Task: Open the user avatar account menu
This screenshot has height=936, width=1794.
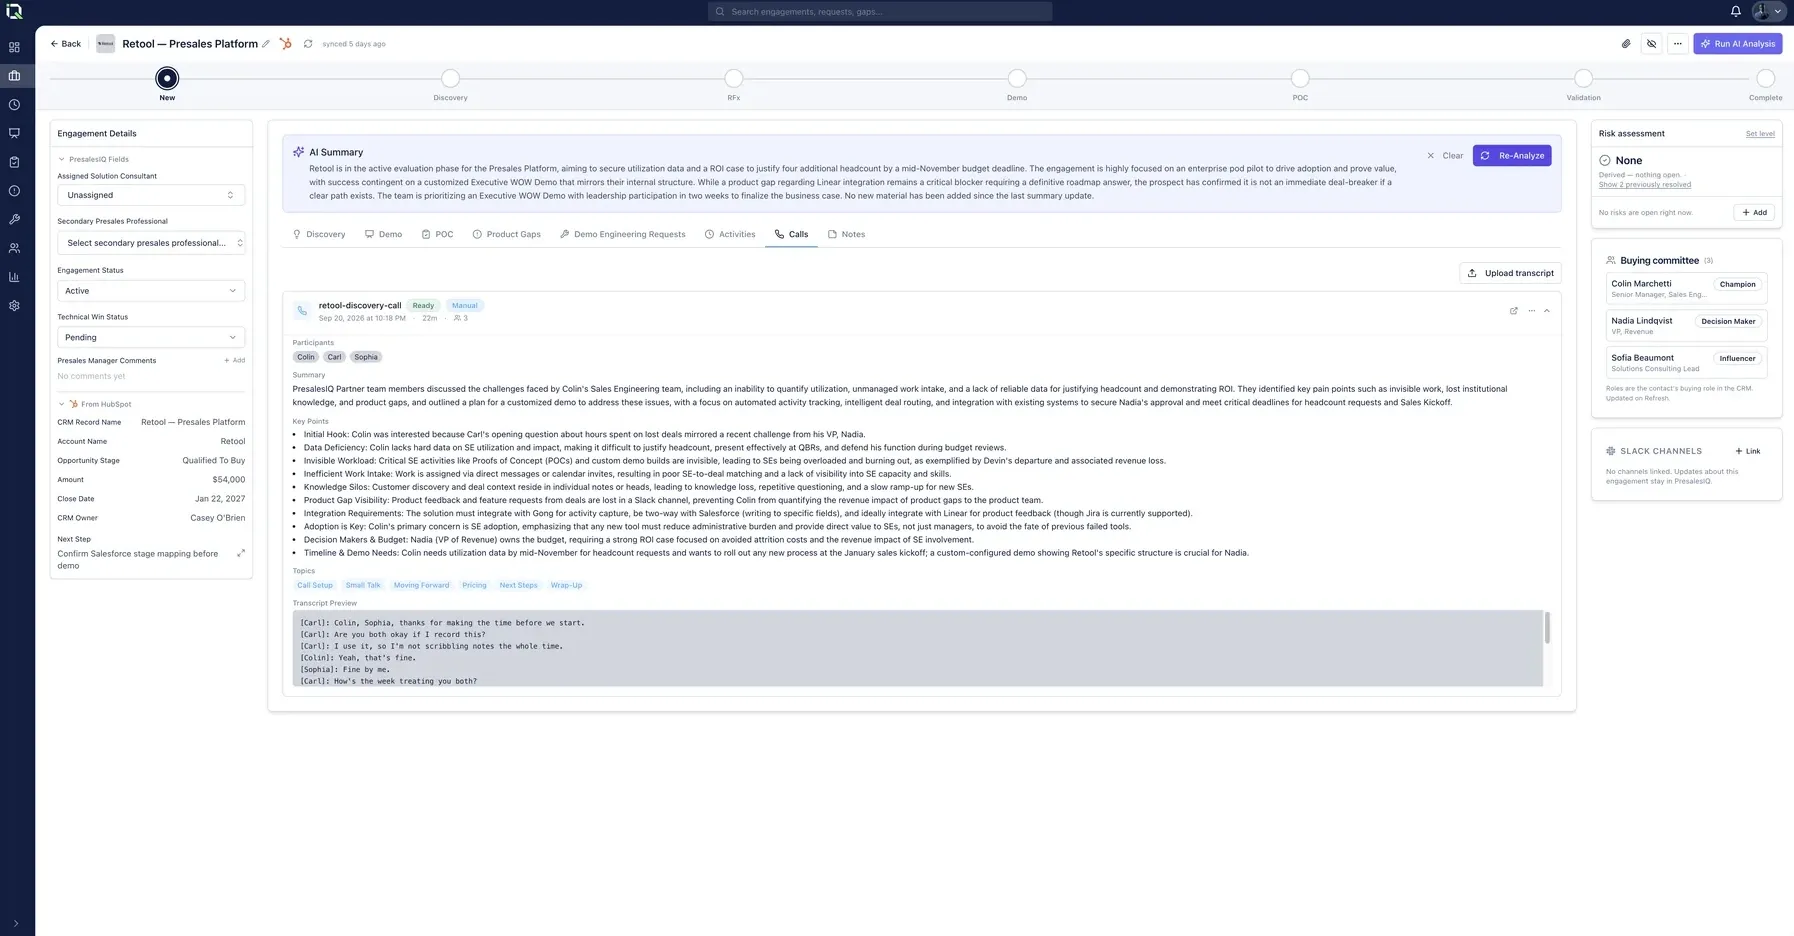Action: [1768, 12]
